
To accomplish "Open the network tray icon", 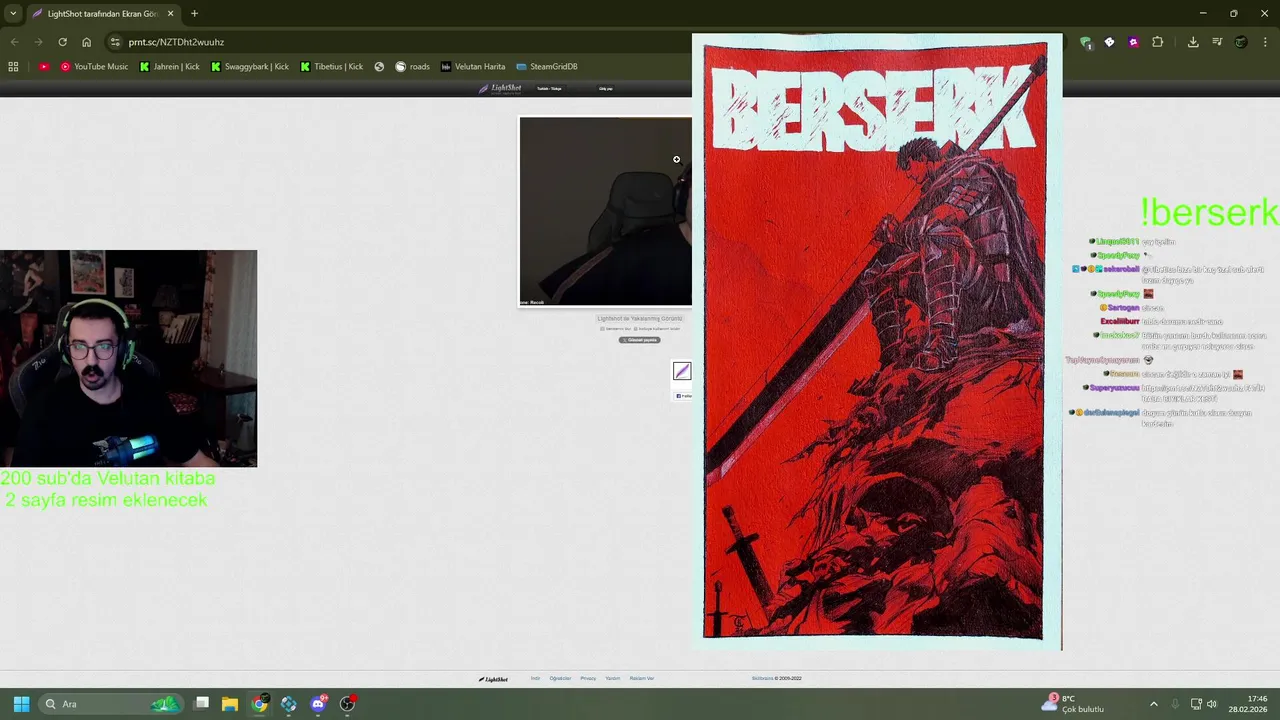I will coord(1195,704).
